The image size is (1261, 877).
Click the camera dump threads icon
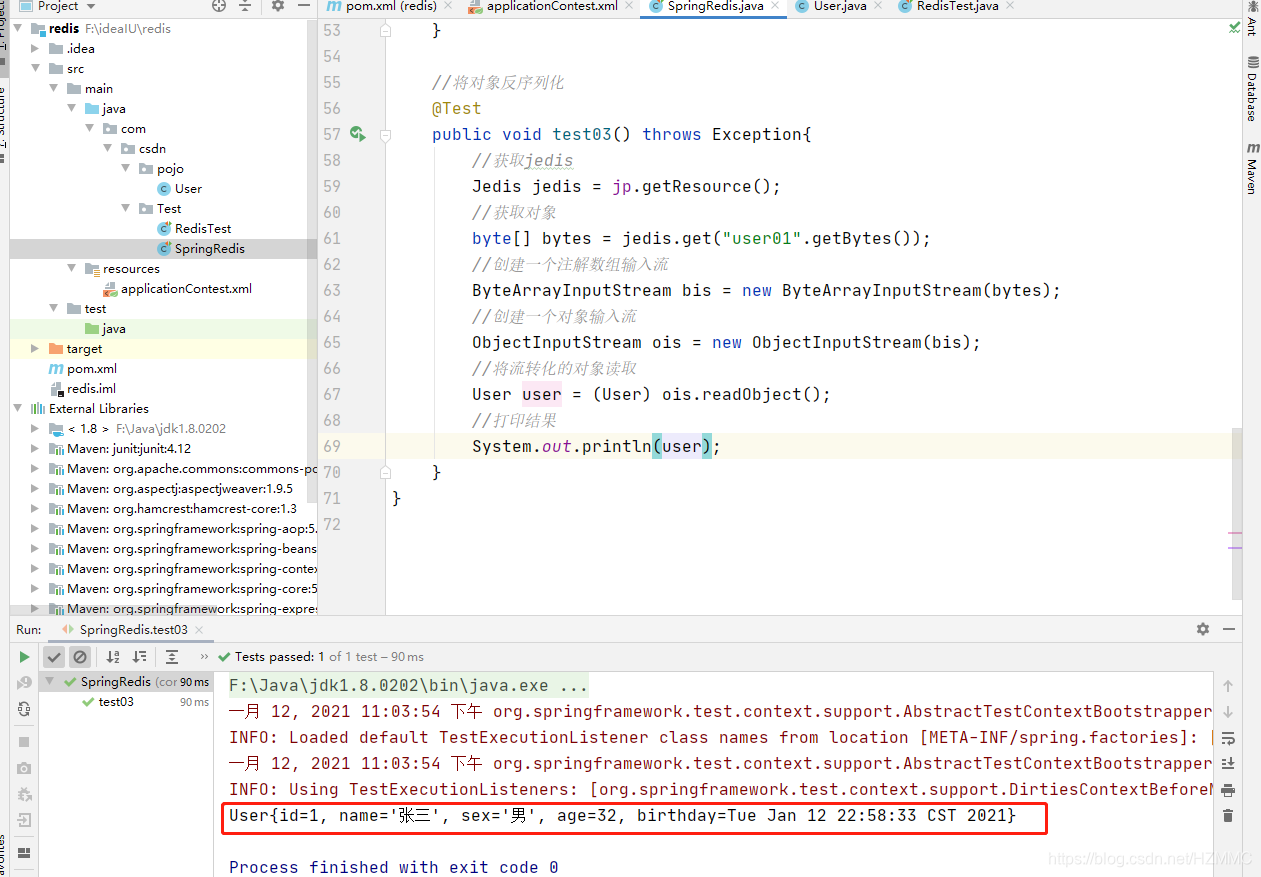coord(25,768)
